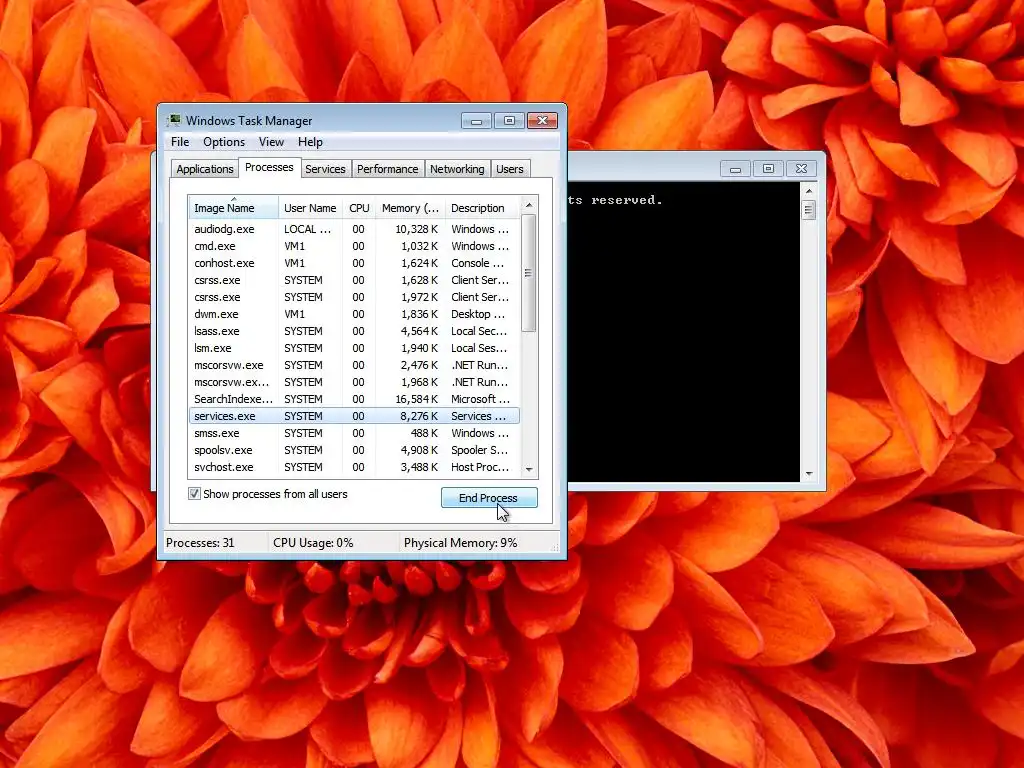The image size is (1024, 768).
Task: Click CPU Usage: 0% in status bar
Action: coord(313,543)
